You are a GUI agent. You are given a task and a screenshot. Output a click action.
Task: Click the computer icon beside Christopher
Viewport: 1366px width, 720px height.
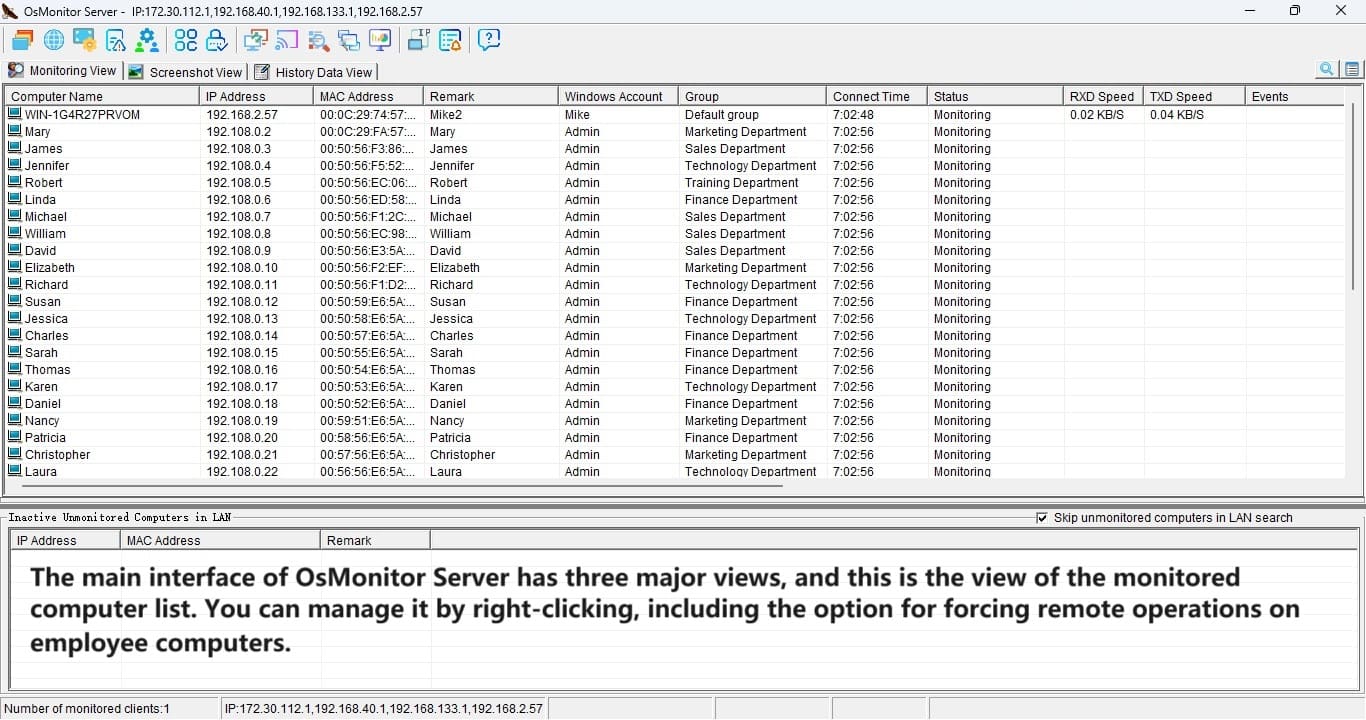click(x=14, y=454)
